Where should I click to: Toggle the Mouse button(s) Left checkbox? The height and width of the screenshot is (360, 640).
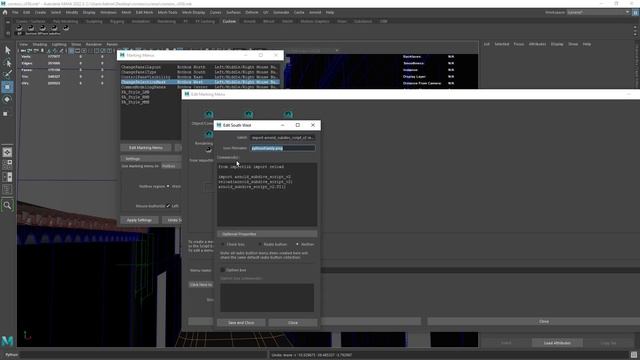(168, 206)
